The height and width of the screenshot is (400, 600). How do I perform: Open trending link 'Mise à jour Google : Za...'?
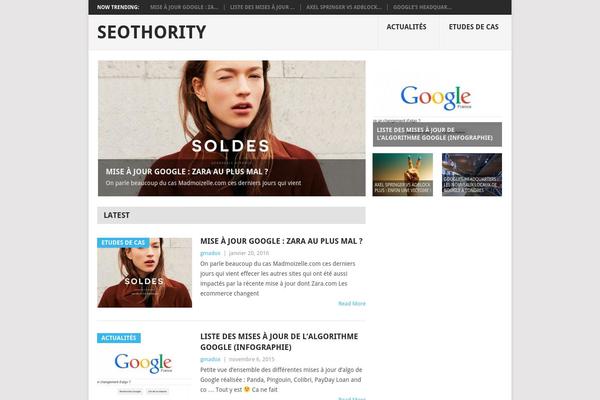click(x=184, y=7)
